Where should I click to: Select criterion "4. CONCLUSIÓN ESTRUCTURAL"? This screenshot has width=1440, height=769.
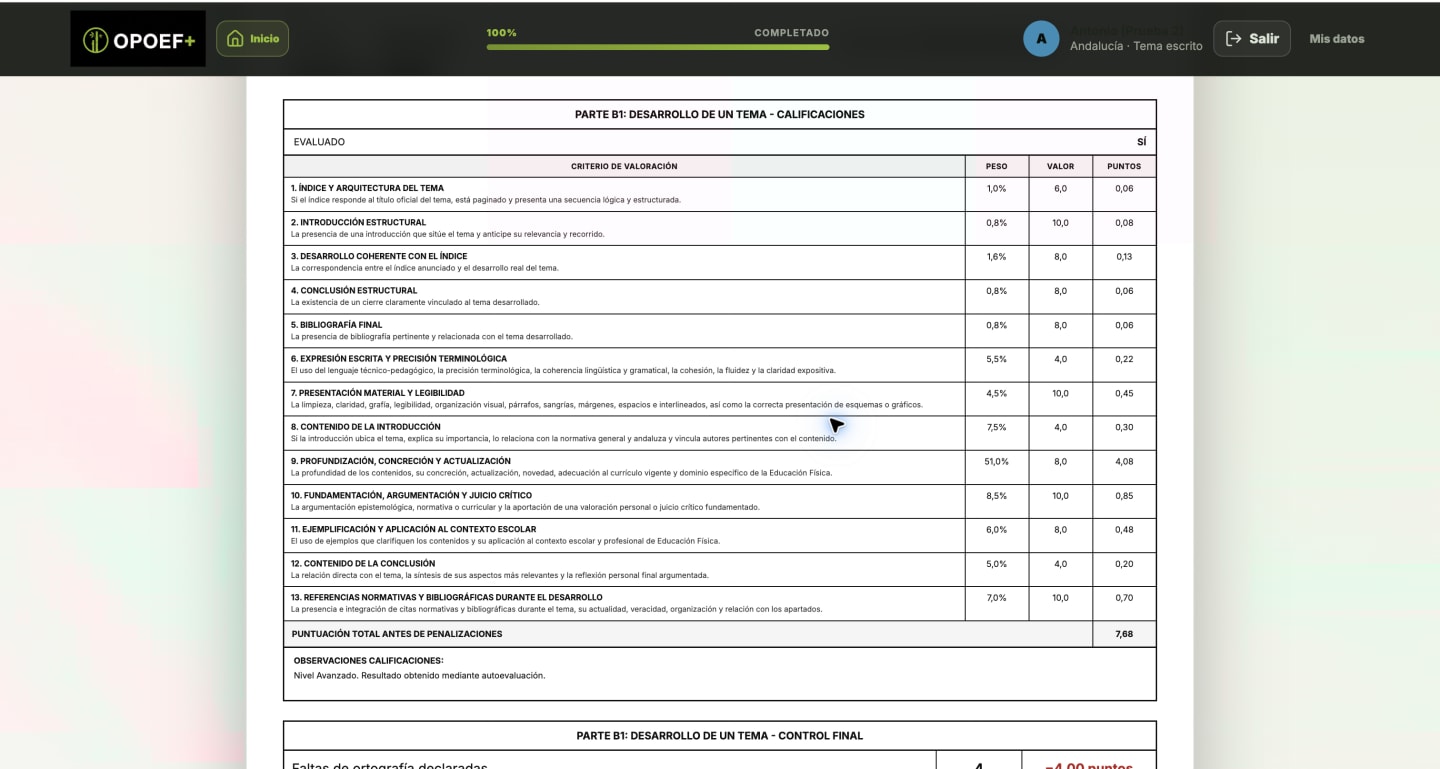354,290
